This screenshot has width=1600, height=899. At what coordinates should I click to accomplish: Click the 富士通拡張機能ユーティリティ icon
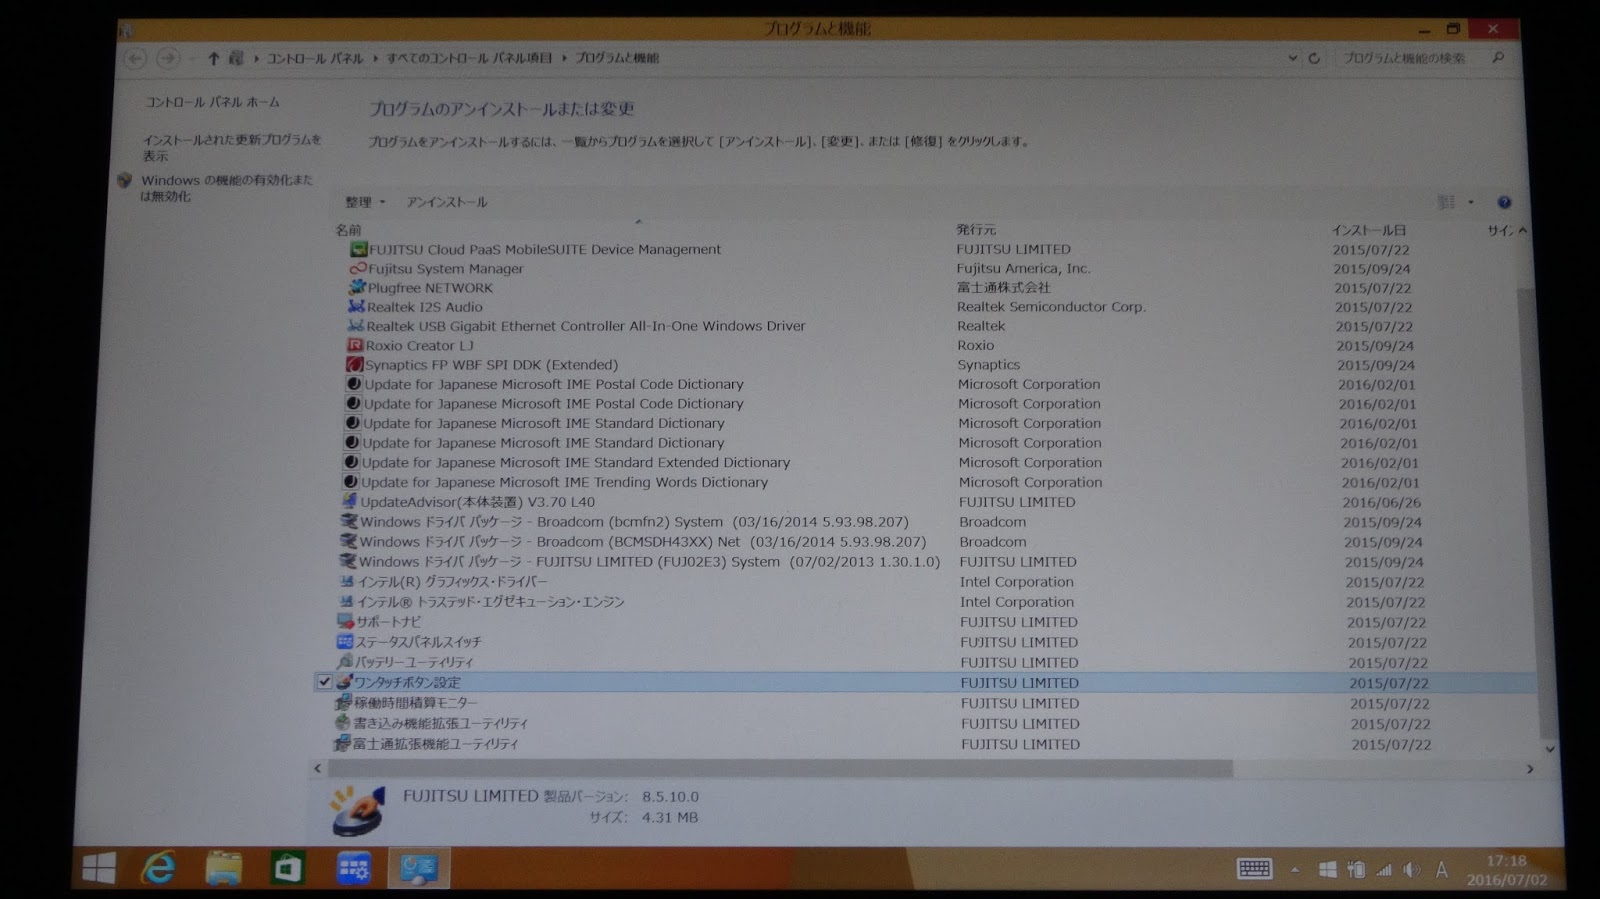click(342, 743)
